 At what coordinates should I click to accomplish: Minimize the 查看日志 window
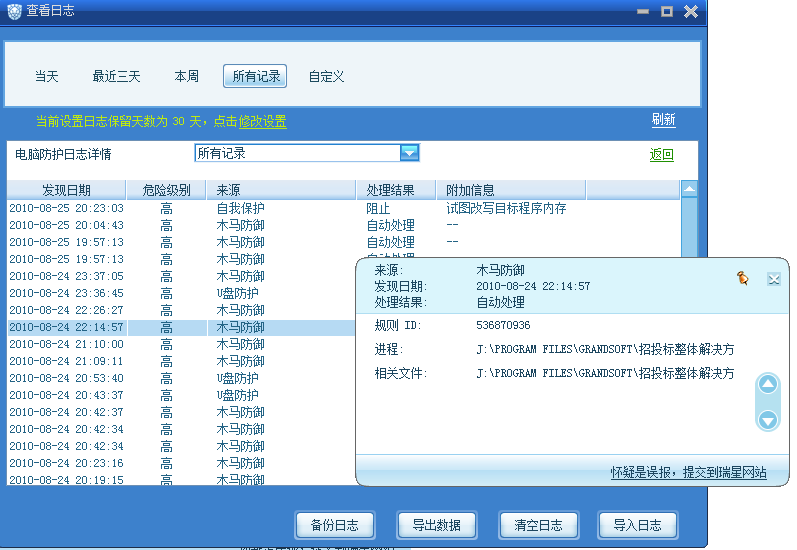coord(642,11)
